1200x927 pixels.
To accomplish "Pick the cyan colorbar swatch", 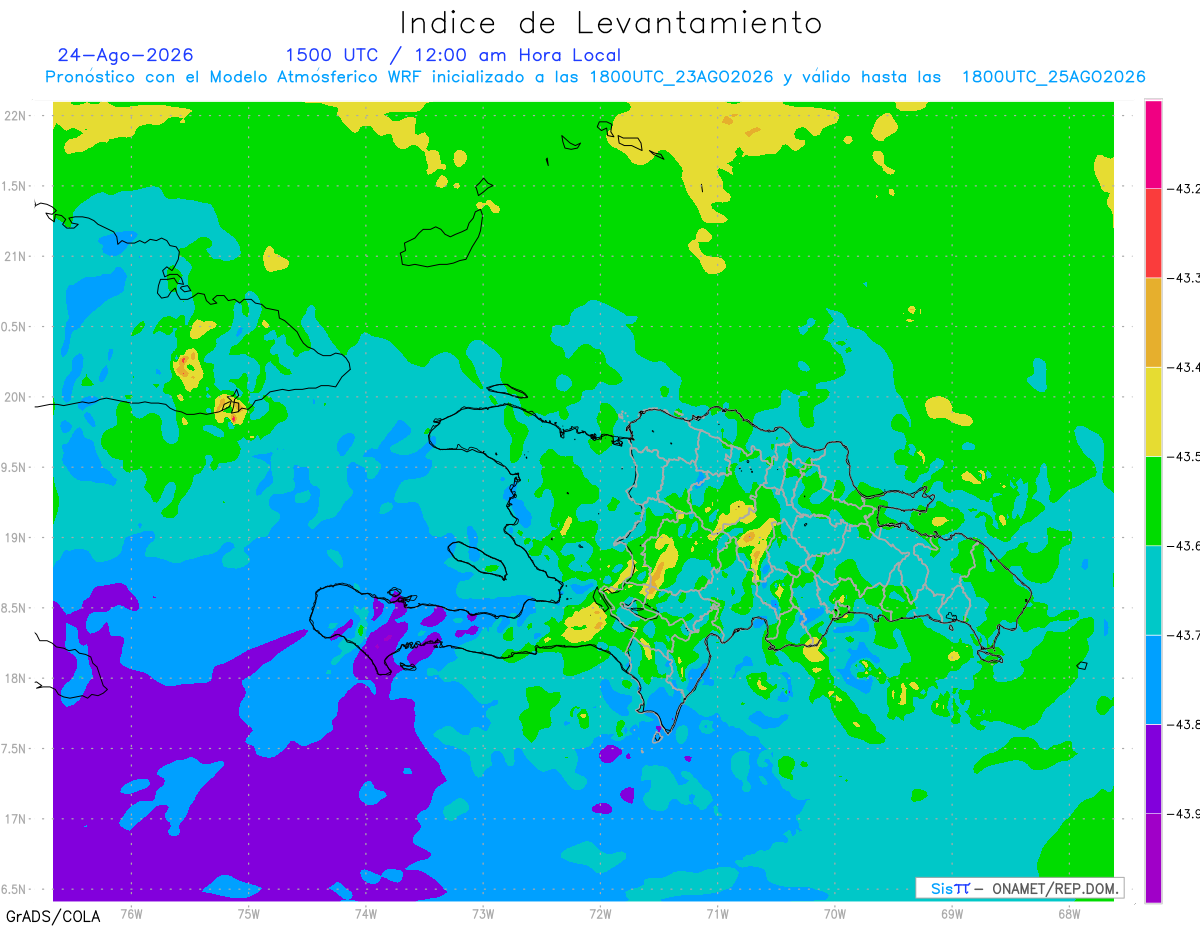I will [1153, 590].
